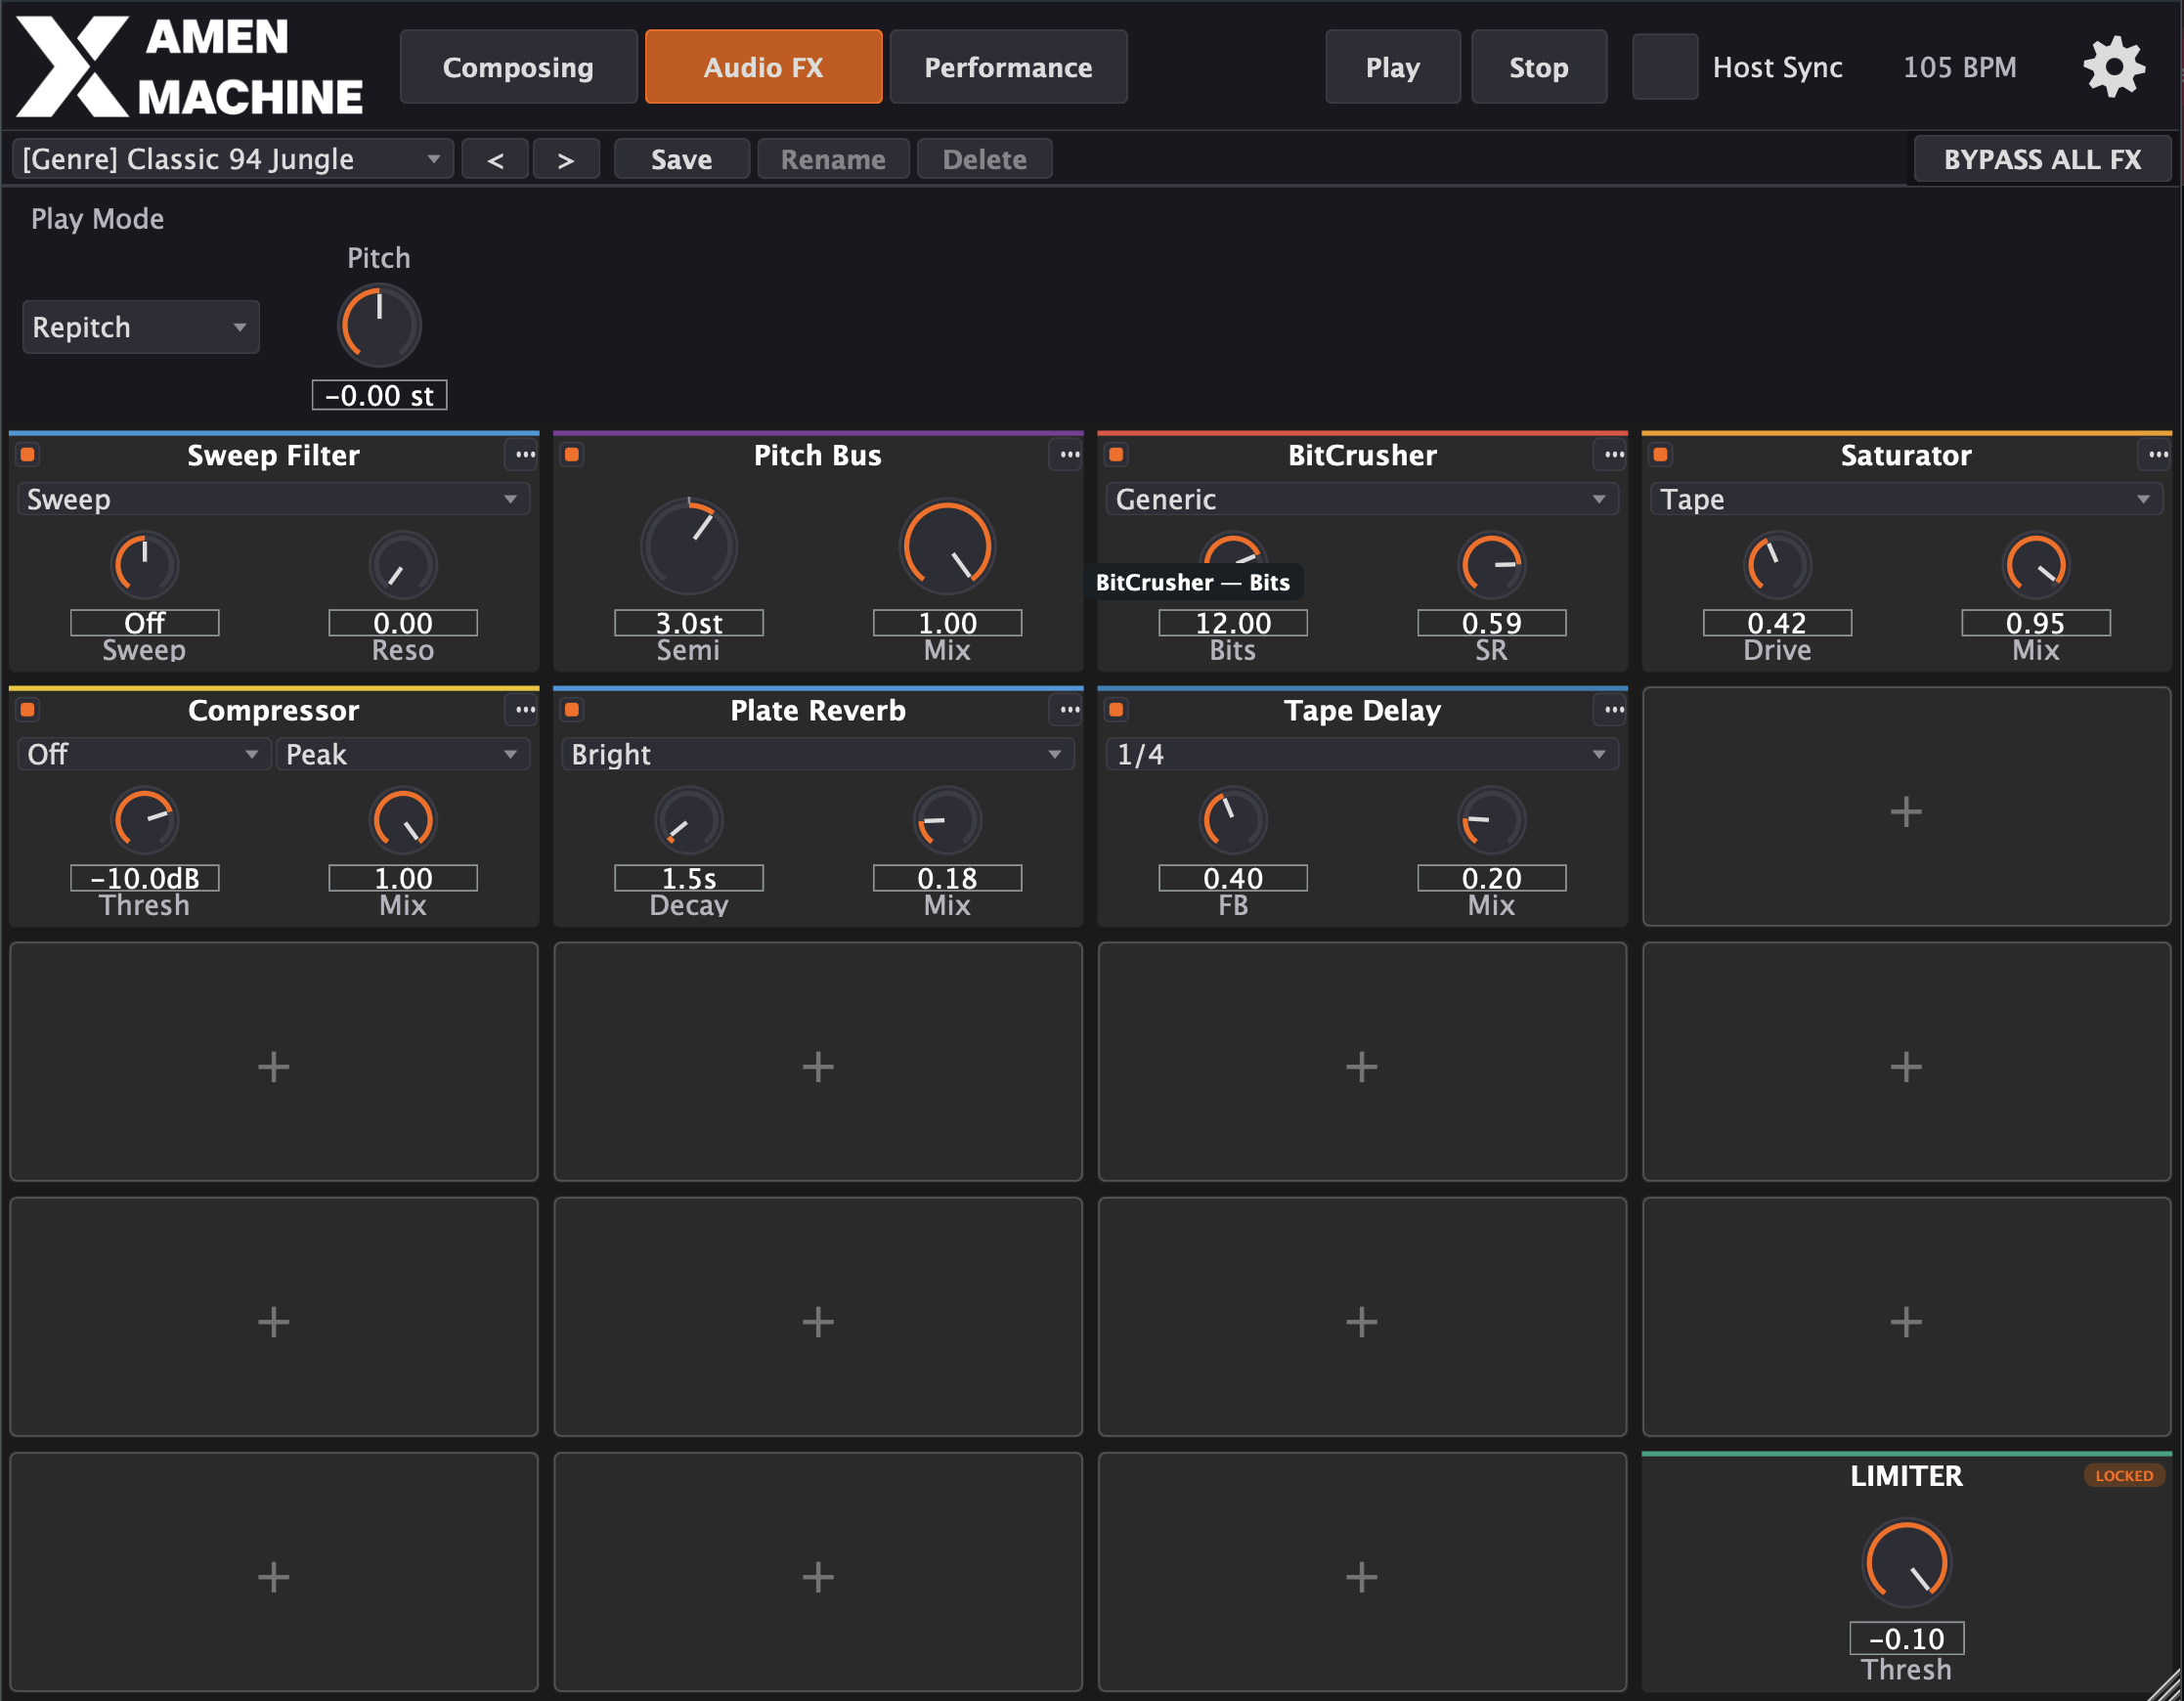The width and height of the screenshot is (2184, 1701).
Task: Click the Pitch Bus Mix value 1.00
Action: click(947, 623)
